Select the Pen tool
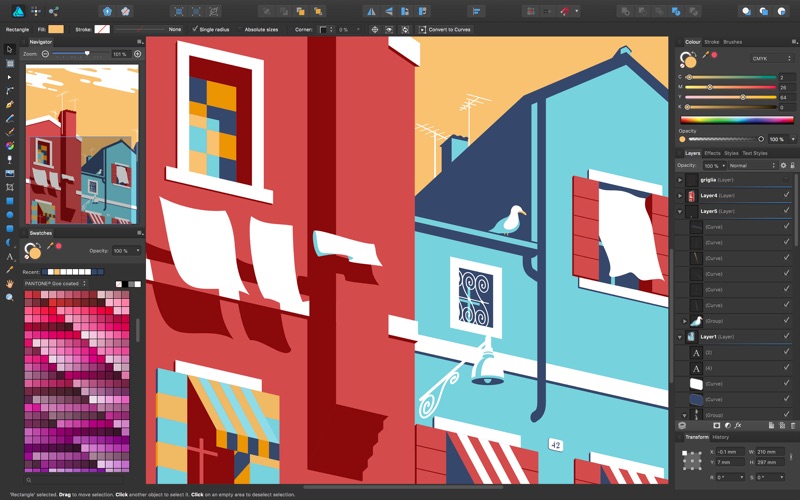800x500 pixels. pyautogui.click(x=9, y=104)
